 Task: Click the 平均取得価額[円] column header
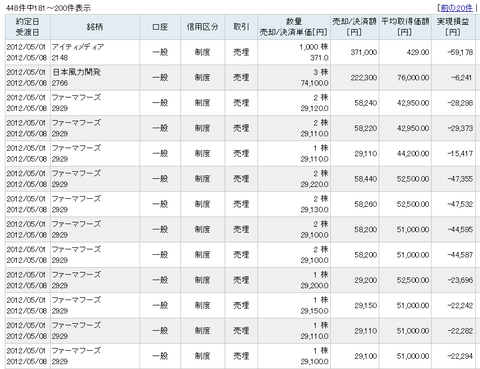coord(405,27)
